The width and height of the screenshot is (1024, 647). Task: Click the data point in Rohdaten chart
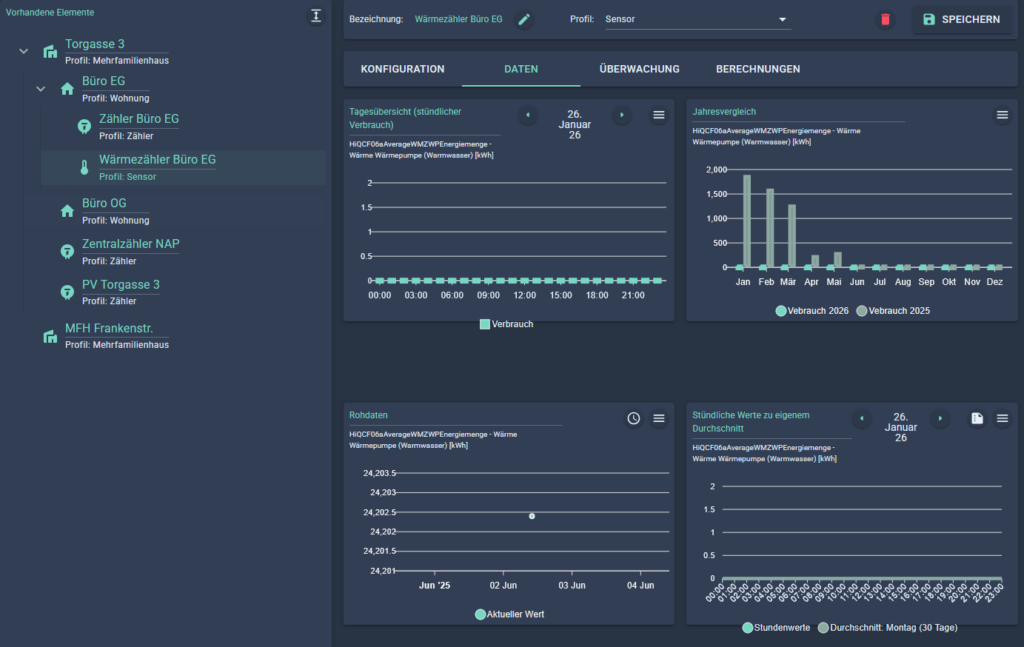click(x=532, y=516)
